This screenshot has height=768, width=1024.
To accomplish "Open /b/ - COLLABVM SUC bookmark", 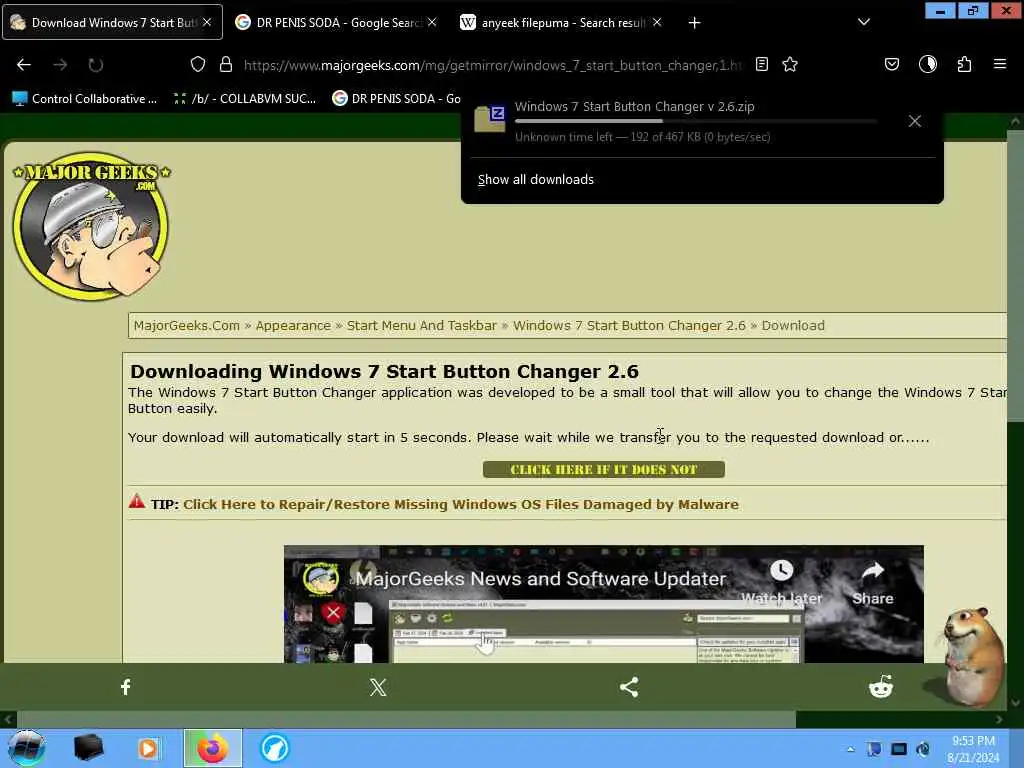I will tap(244, 99).
